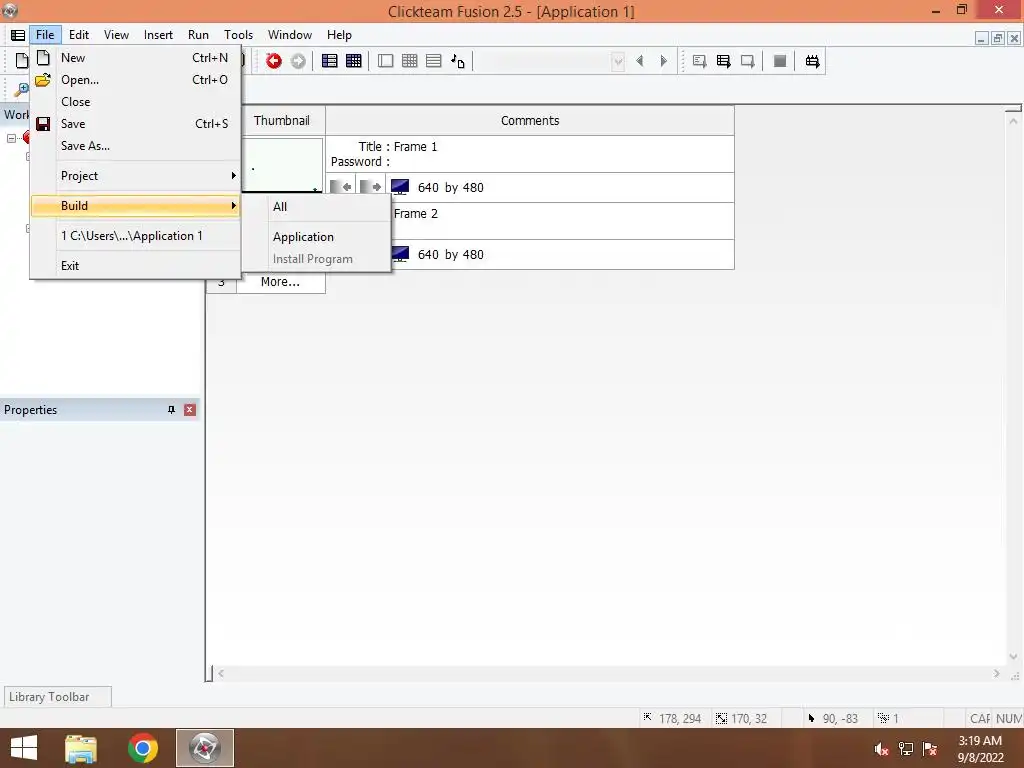Click the More... frame button
1024x768 pixels.
[281, 281]
